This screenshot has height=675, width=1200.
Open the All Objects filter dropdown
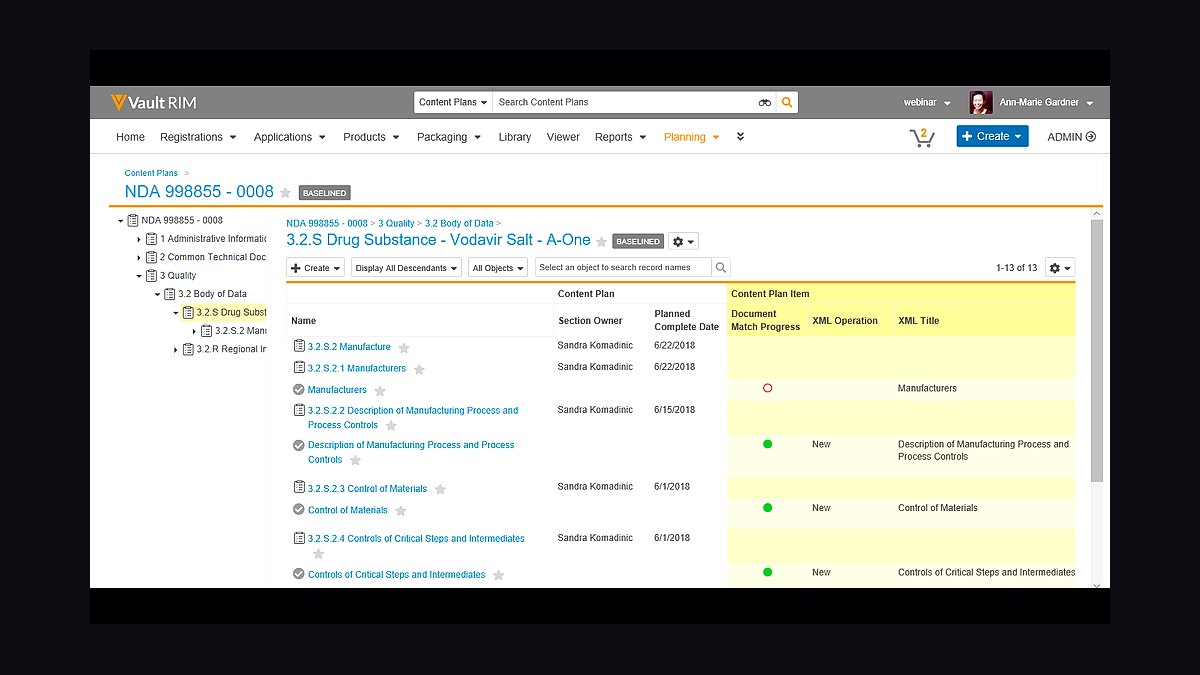[498, 268]
